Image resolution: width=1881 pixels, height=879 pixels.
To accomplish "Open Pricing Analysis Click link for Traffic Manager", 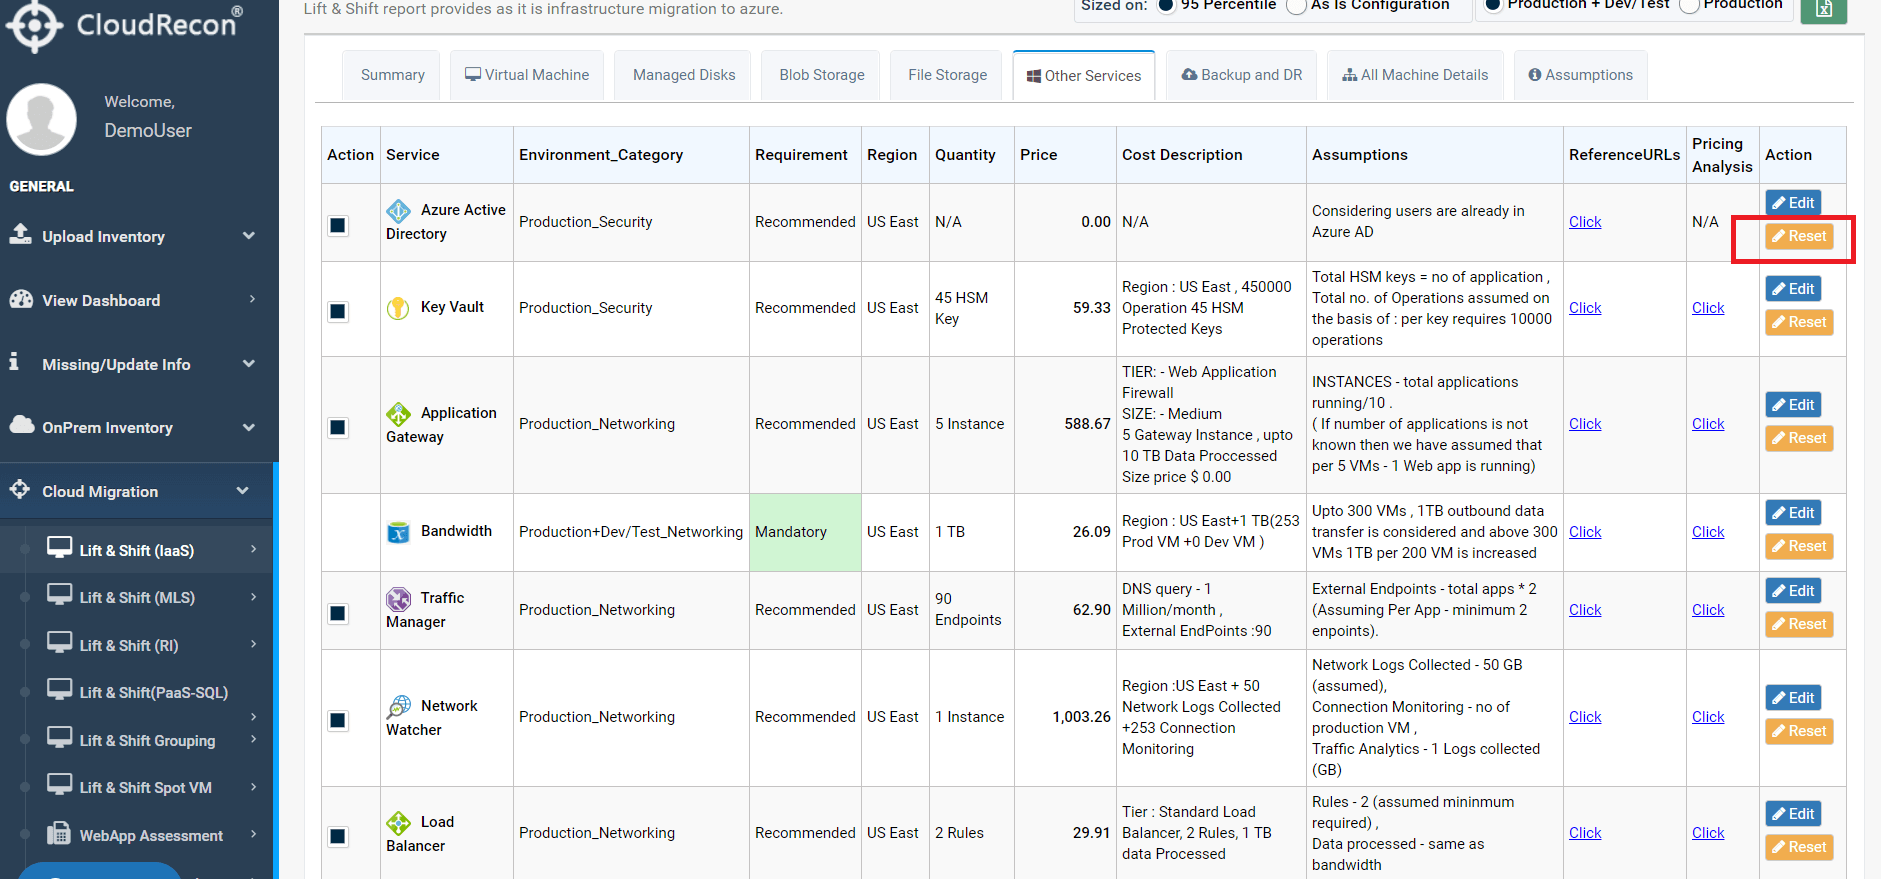I will click(1708, 610).
